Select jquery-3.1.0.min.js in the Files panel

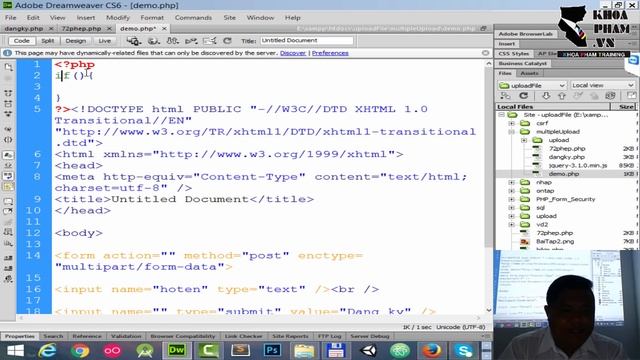pos(578,165)
